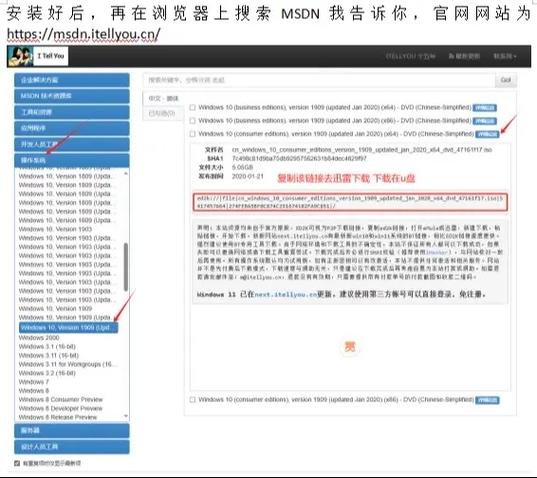The height and width of the screenshot is (478, 537).
Task: Select "Windows 8 Consumer Preview" entry
Action: coord(61,400)
